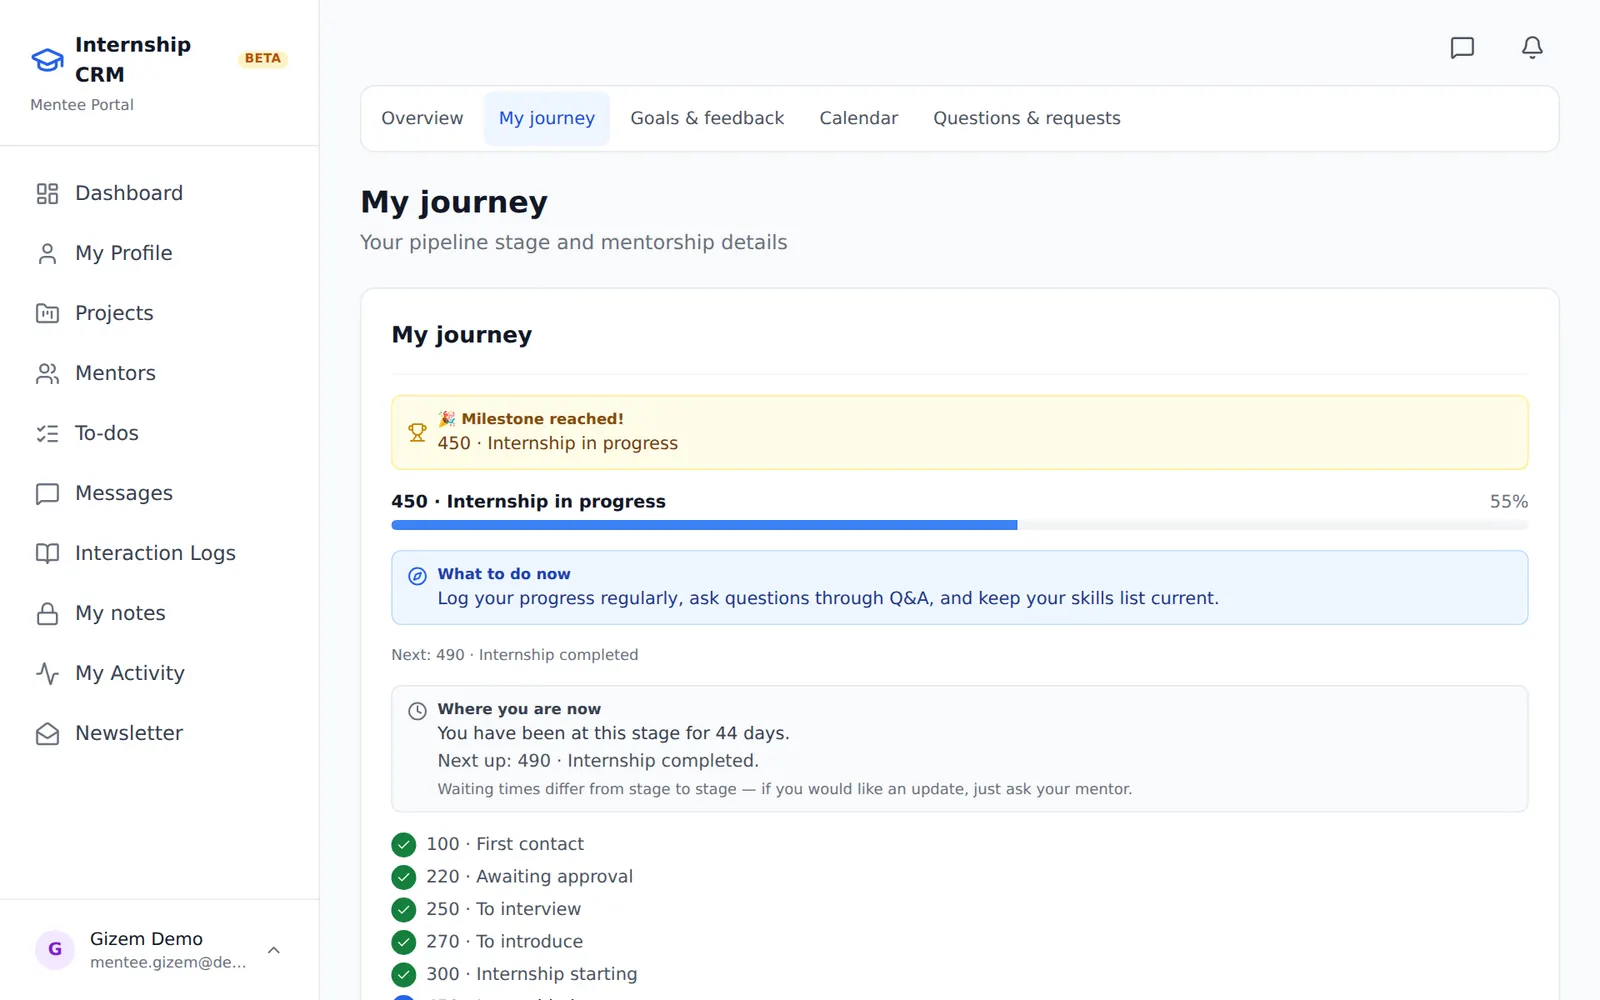This screenshot has width=1600, height=1000.
Task: Click the My notes lock icon
Action: click(x=47, y=613)
